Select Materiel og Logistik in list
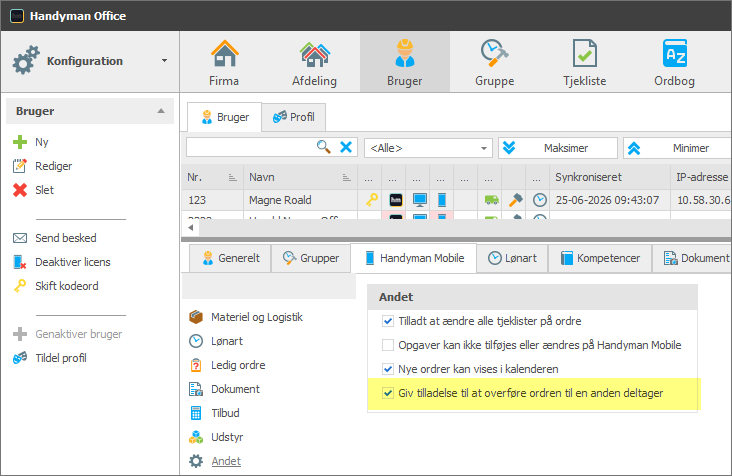Image resolution: width=732 pixels, height=476 pixels. coord(246,317)
